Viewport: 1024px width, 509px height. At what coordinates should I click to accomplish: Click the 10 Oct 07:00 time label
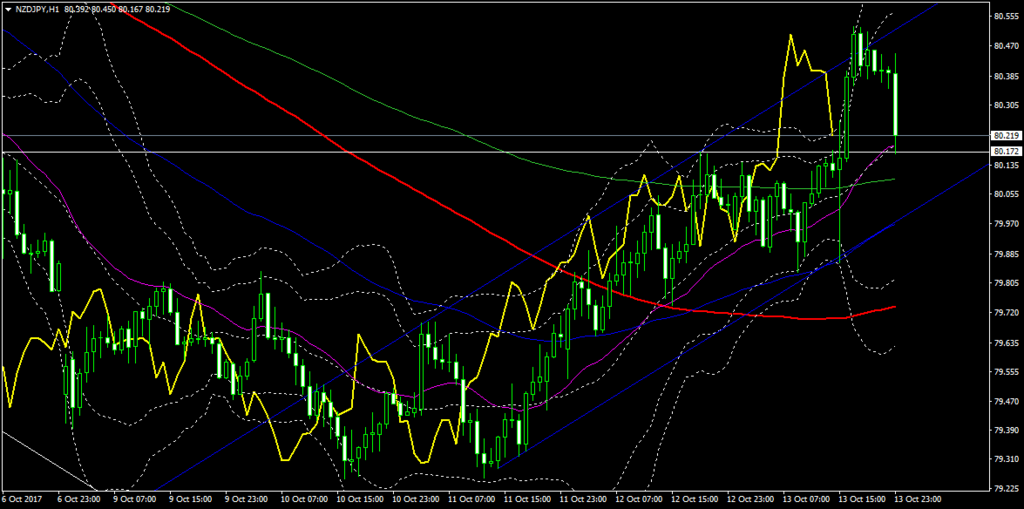click(303, 500)
